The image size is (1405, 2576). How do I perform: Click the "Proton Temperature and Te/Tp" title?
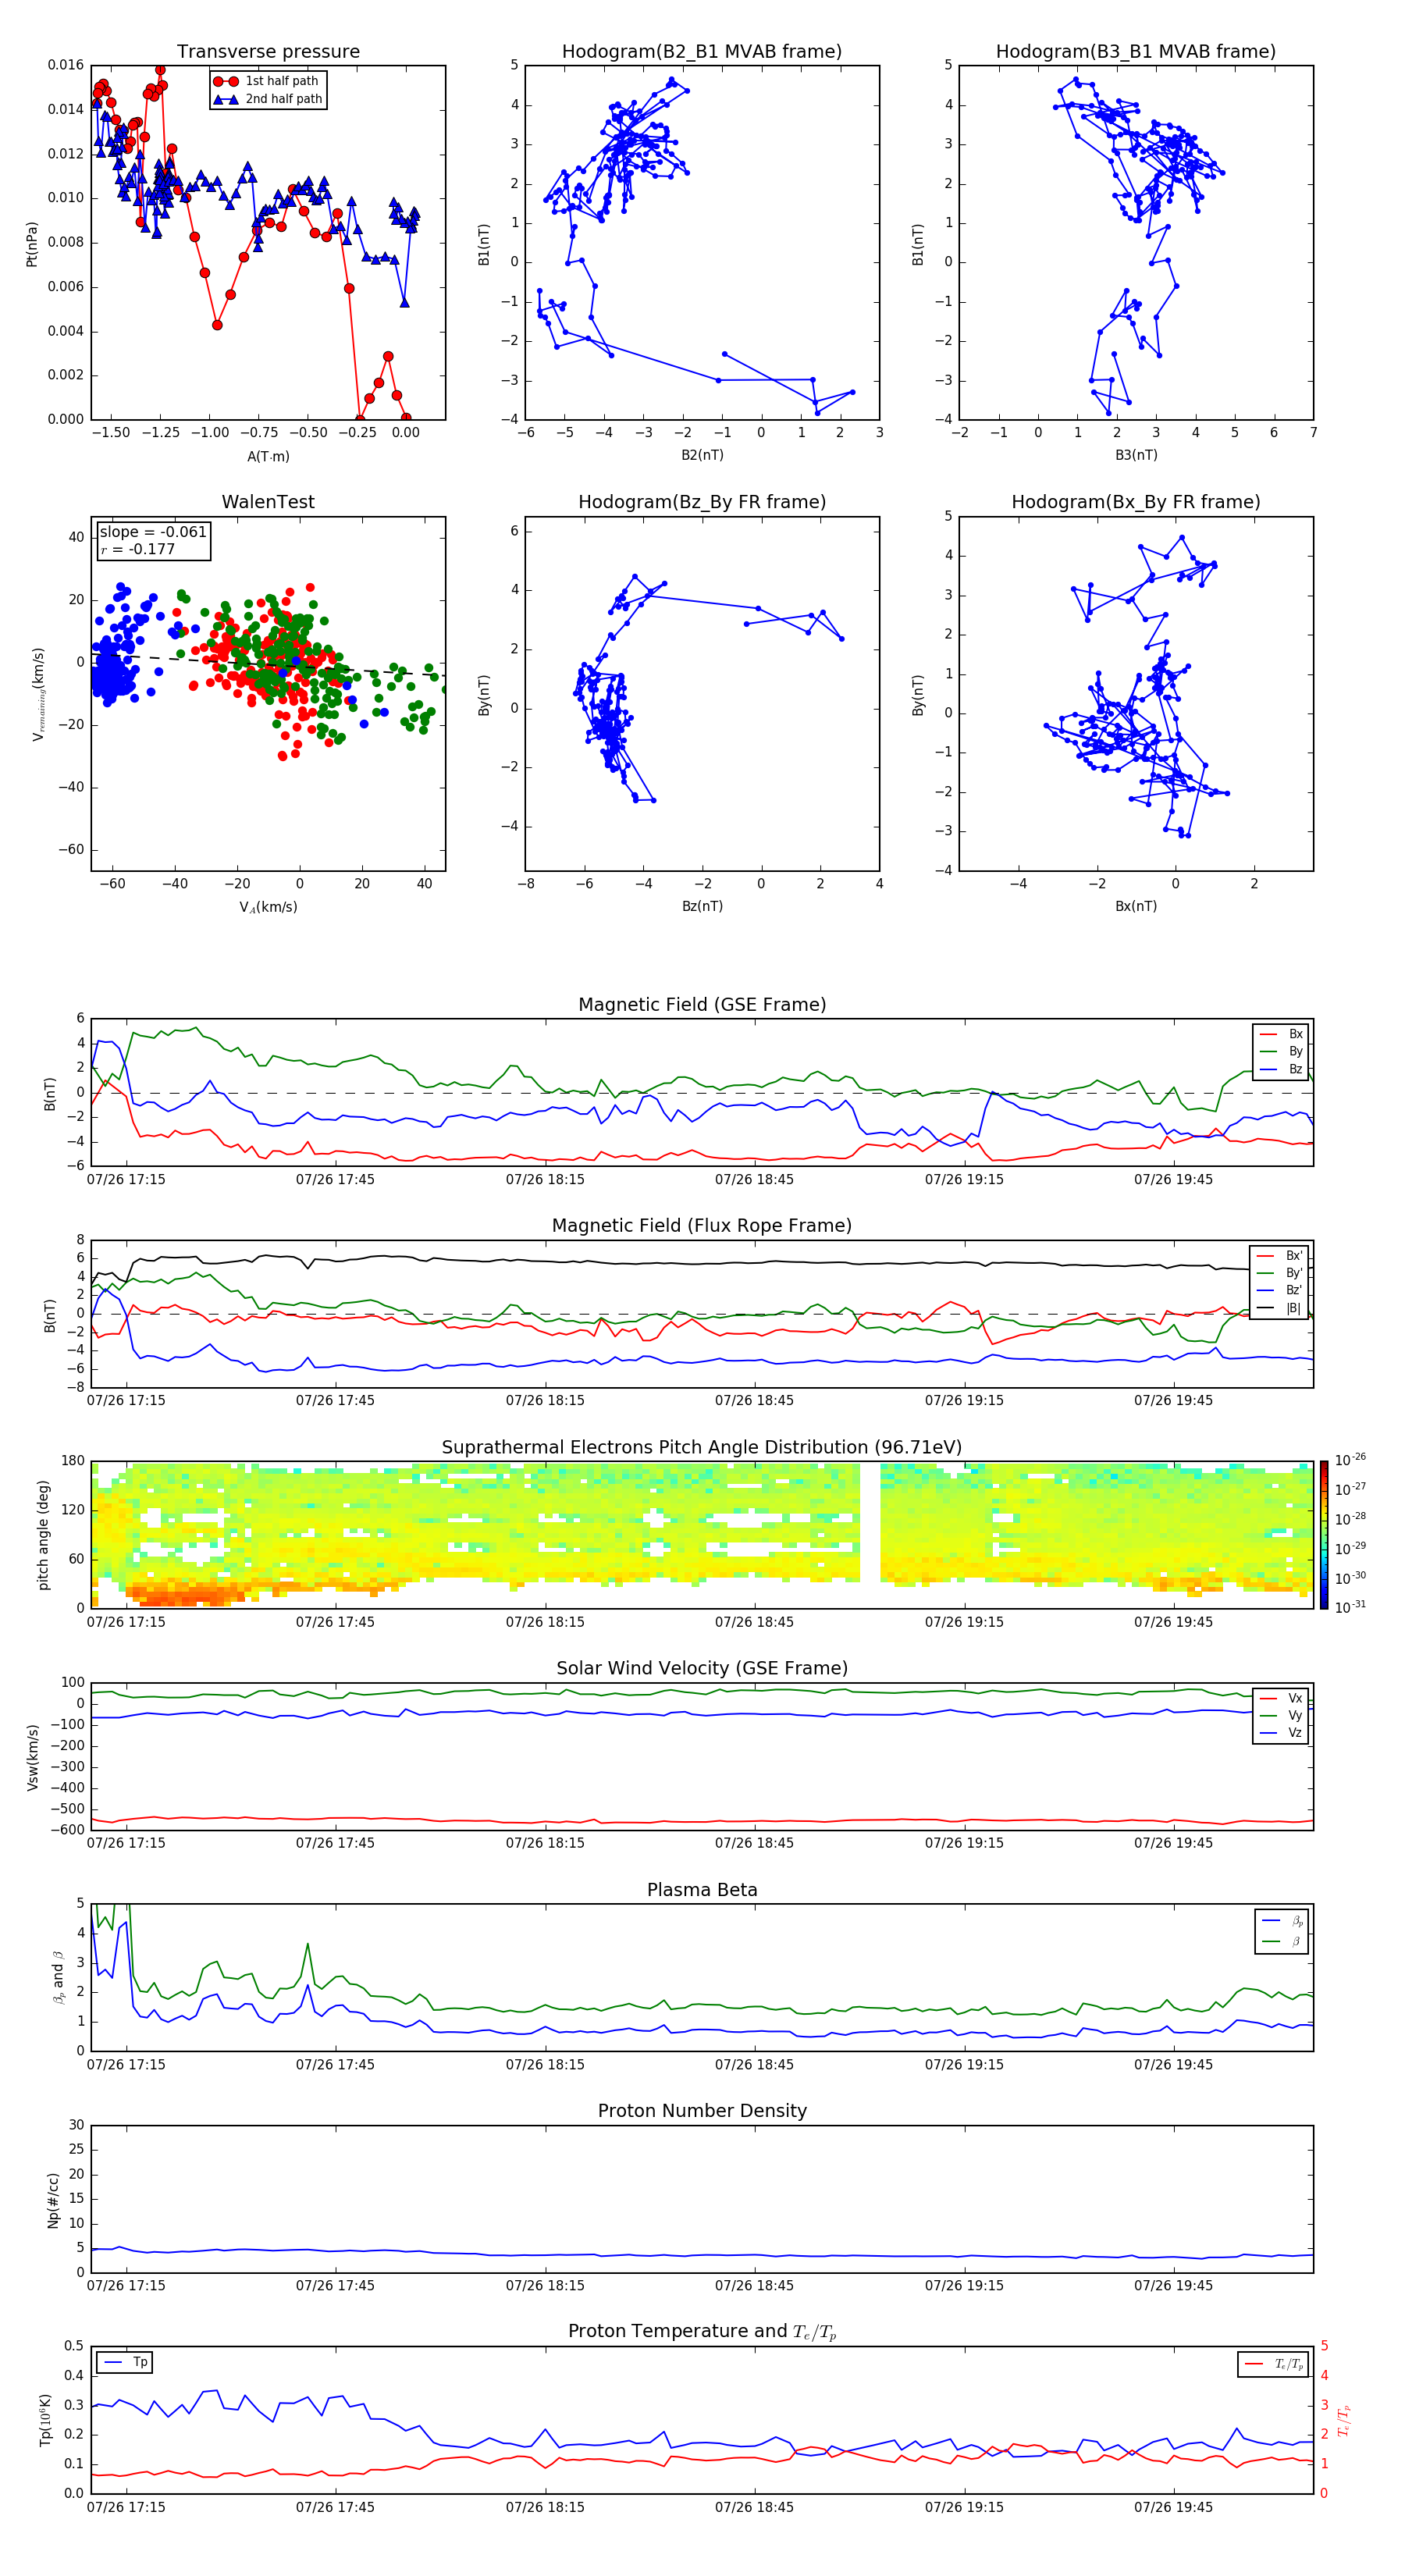coord(702,2332)
